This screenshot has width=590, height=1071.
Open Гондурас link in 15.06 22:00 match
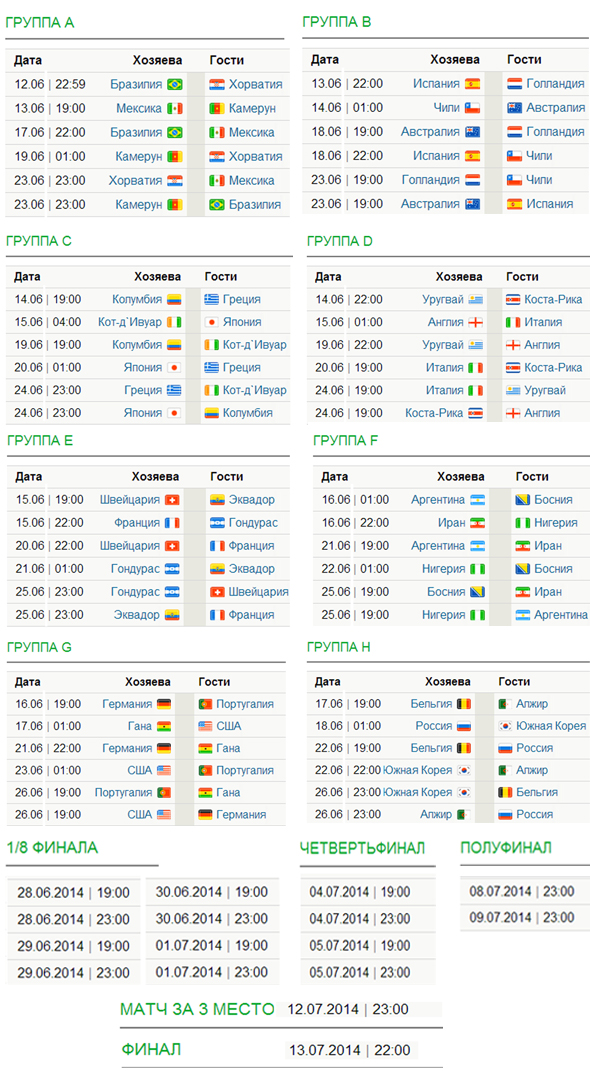253,523
